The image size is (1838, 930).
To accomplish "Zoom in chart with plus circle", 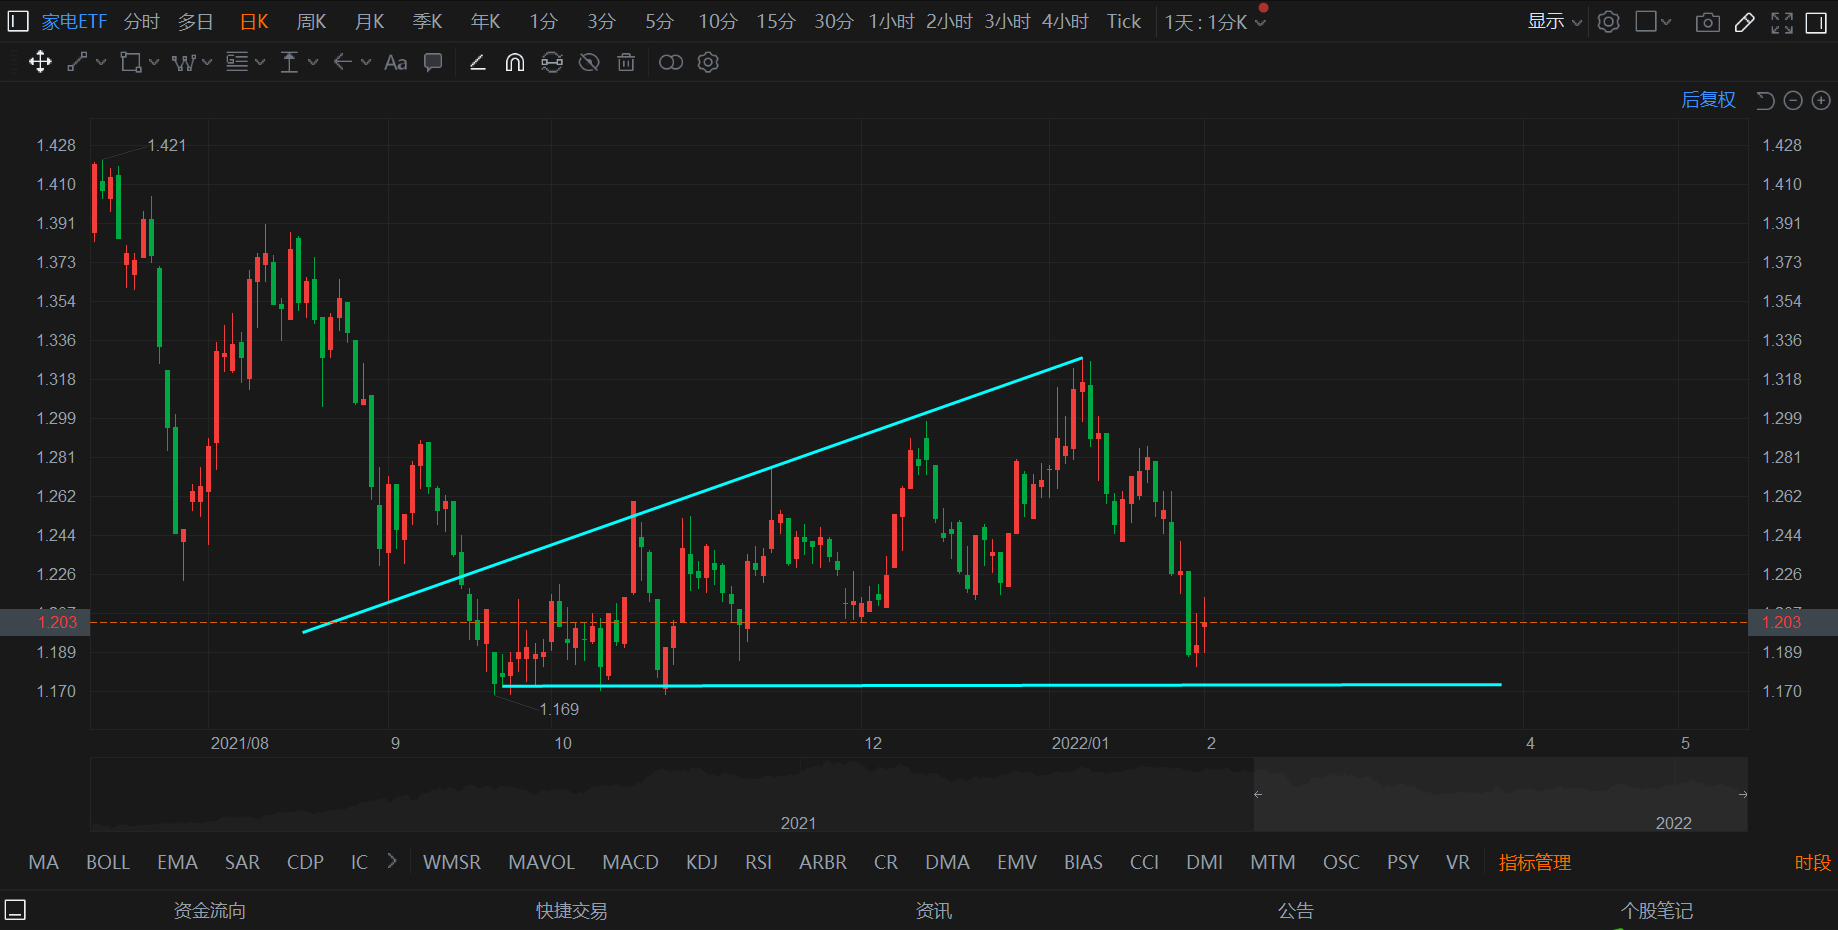I will [x=1821, y=100].
